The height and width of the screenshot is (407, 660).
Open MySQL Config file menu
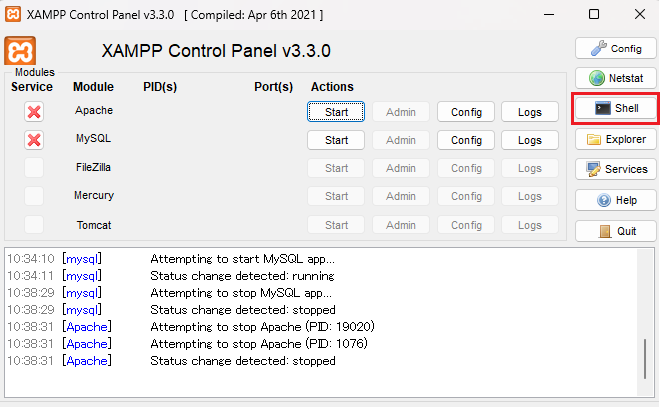point(465,140)
